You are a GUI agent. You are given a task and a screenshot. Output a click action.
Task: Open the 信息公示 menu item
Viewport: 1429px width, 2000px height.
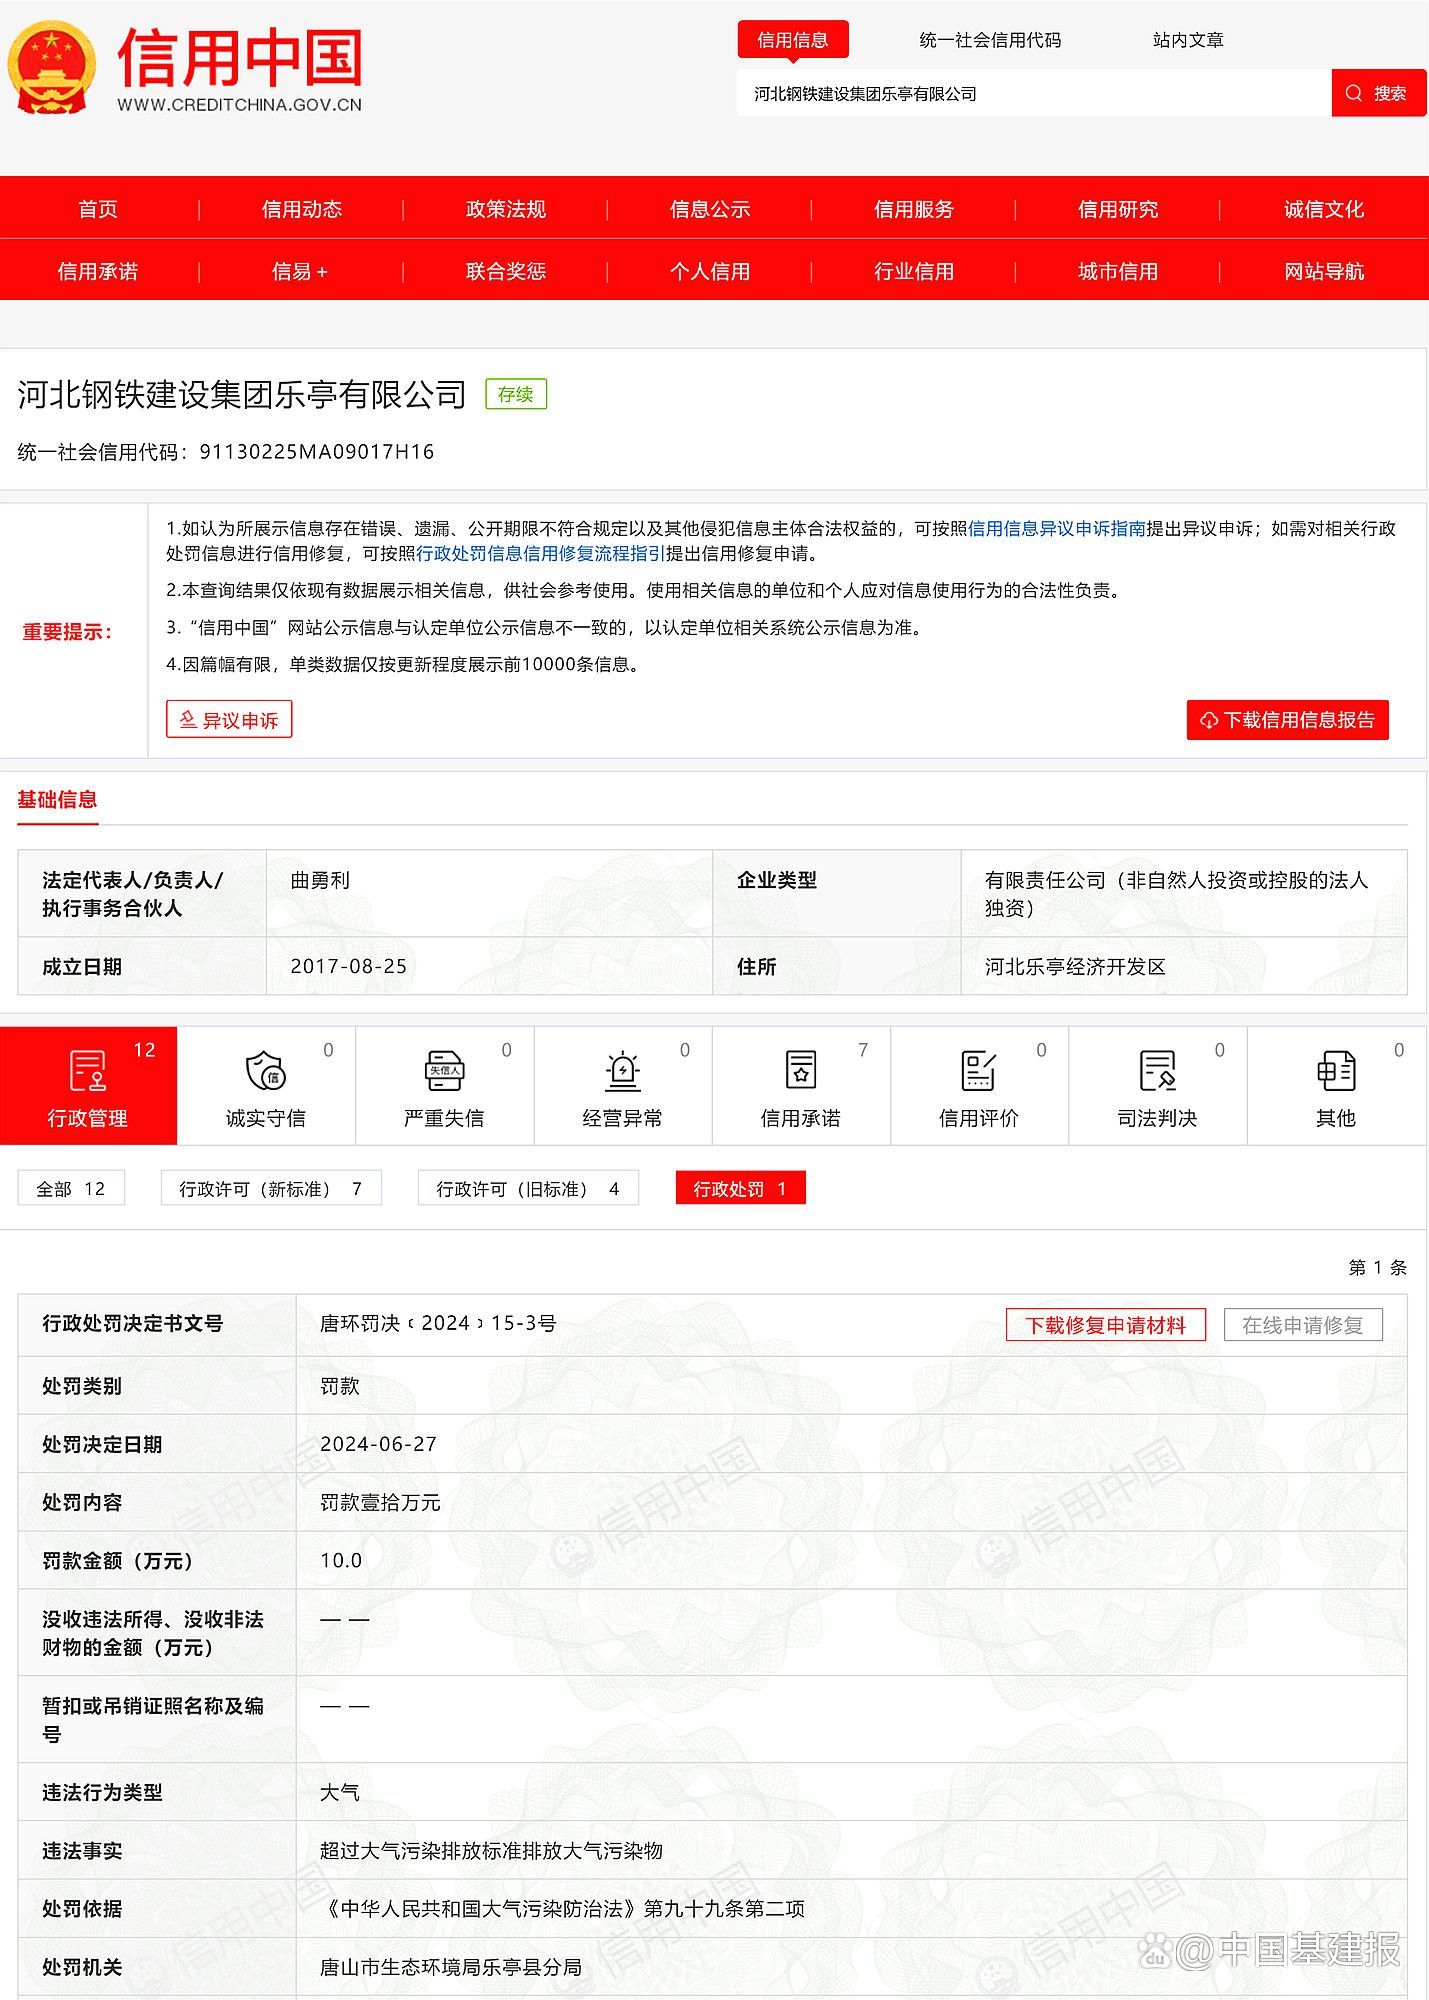tap(710, 209)
